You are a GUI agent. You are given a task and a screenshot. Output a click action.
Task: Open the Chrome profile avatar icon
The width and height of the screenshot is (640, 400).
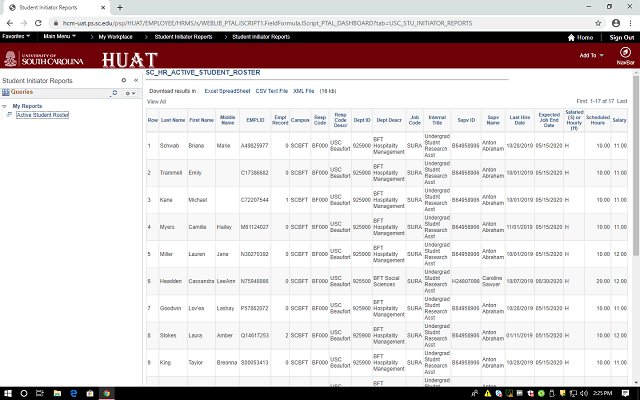(616, 23)
